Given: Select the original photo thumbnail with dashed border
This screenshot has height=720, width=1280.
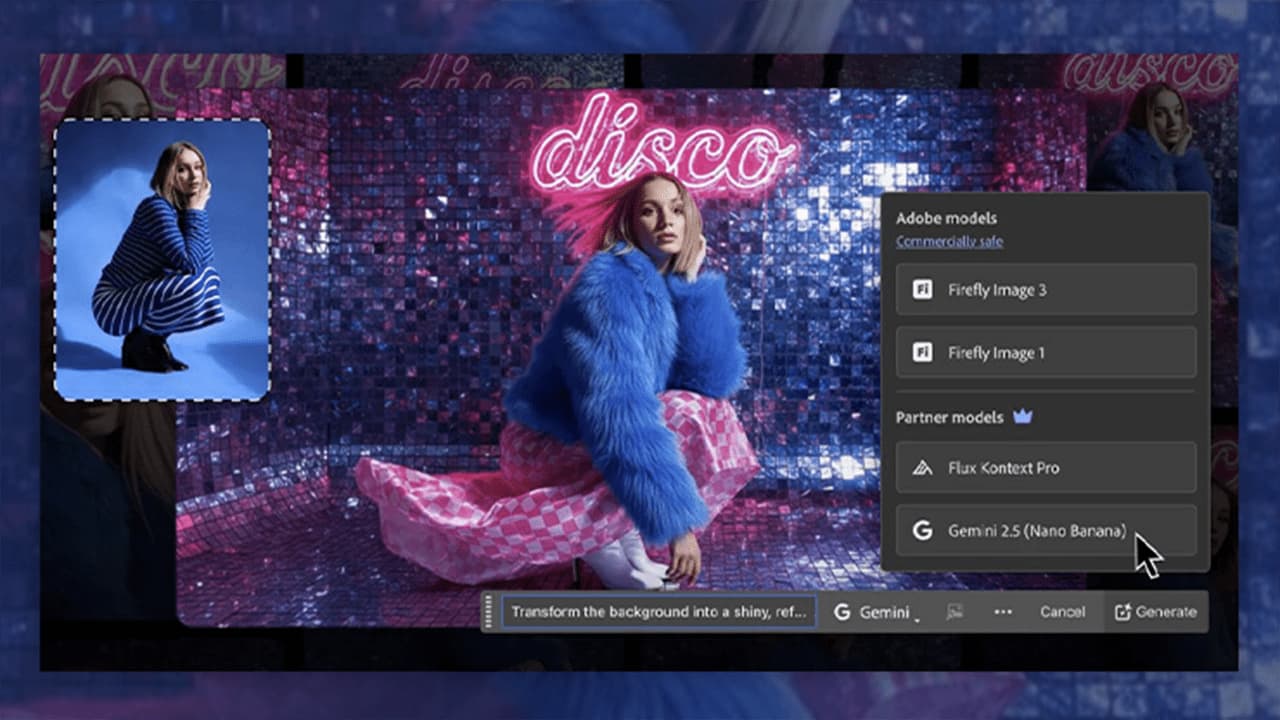Looking at the screenshot, I should pyautogui.click(x=162, y=260).
